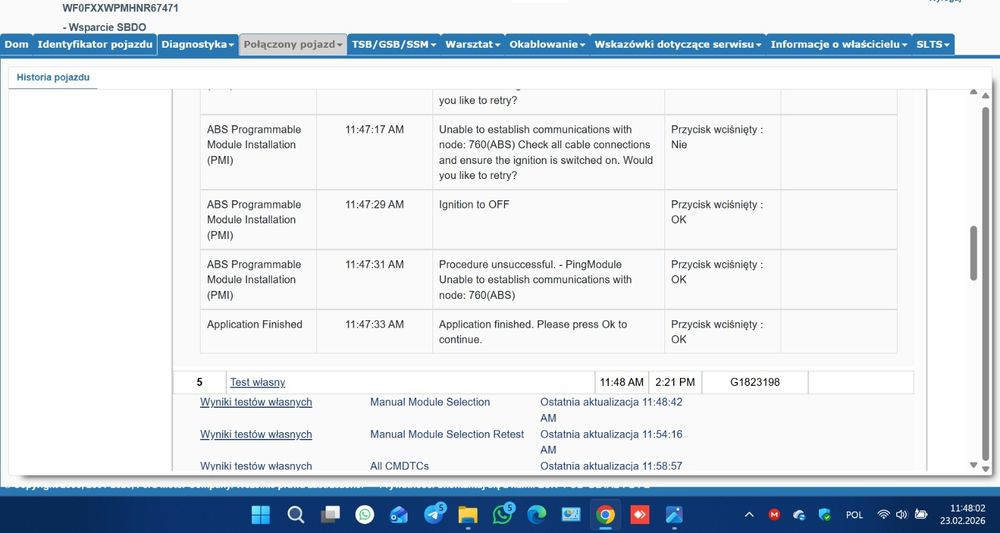Open the Test własny session link

coord(258,383)
